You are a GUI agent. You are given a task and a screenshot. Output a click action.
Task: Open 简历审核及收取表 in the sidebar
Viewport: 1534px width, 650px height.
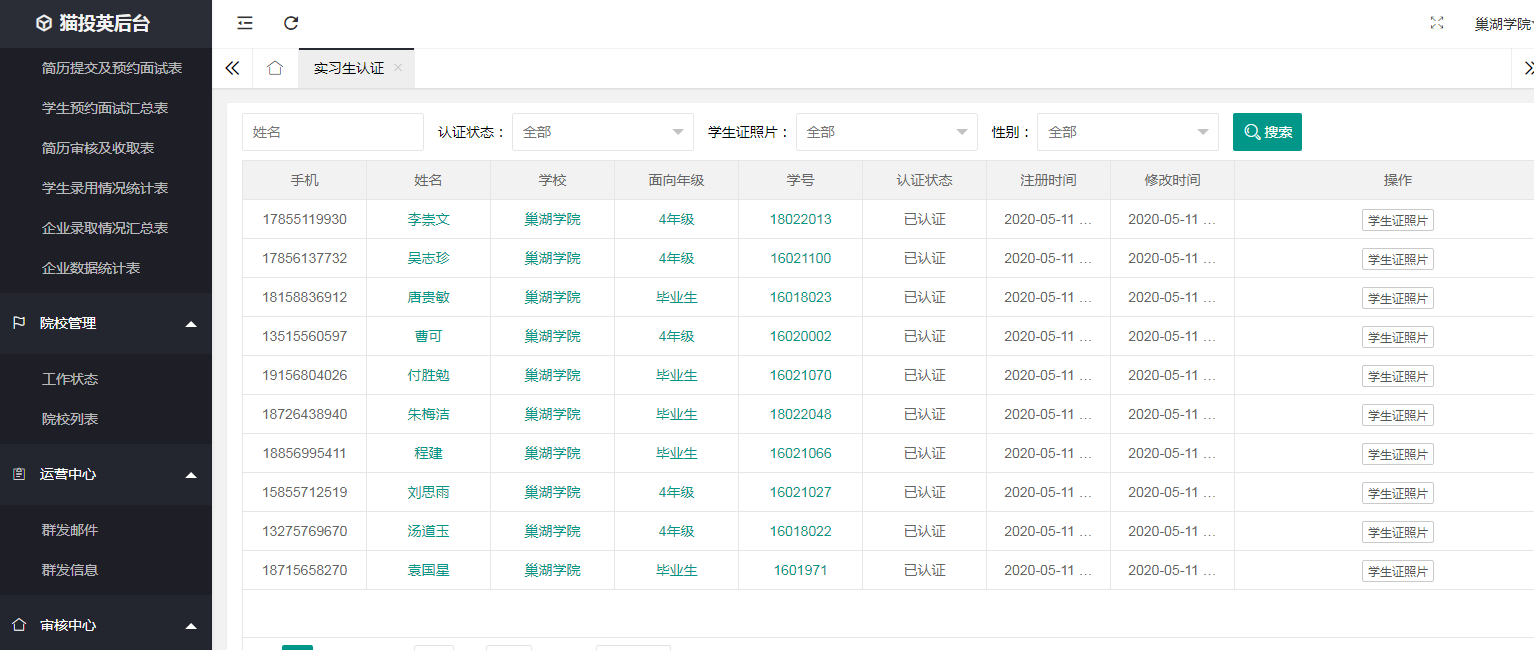(98, 148)
